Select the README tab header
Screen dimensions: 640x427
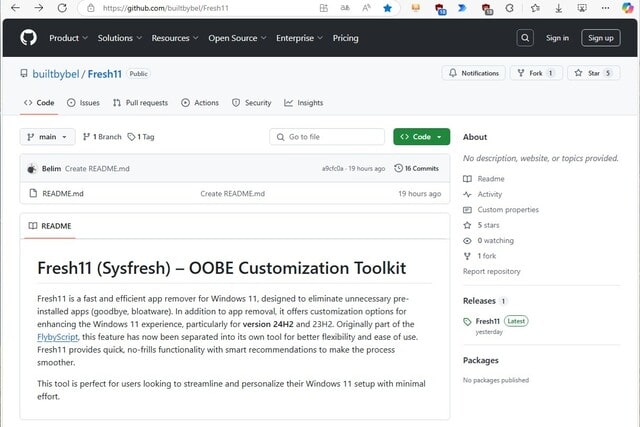50,226
